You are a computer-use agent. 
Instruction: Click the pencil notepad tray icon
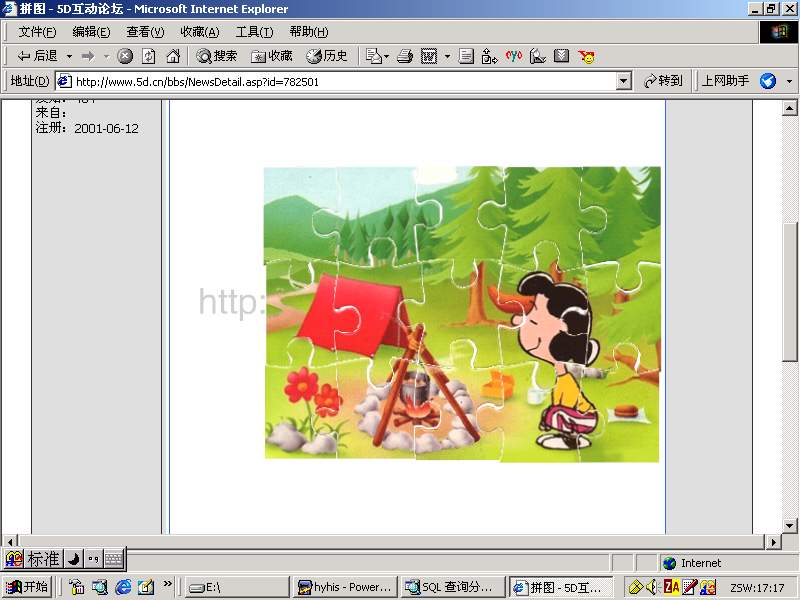tap(689, 587)
